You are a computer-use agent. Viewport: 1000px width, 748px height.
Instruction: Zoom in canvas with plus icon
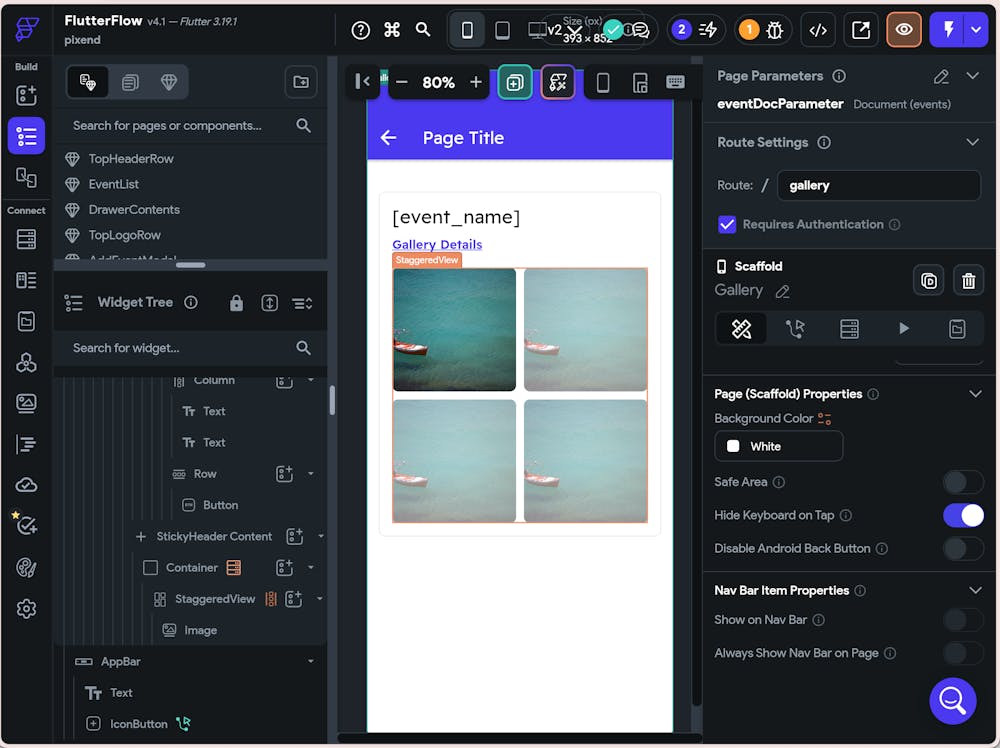click(476, 82)
